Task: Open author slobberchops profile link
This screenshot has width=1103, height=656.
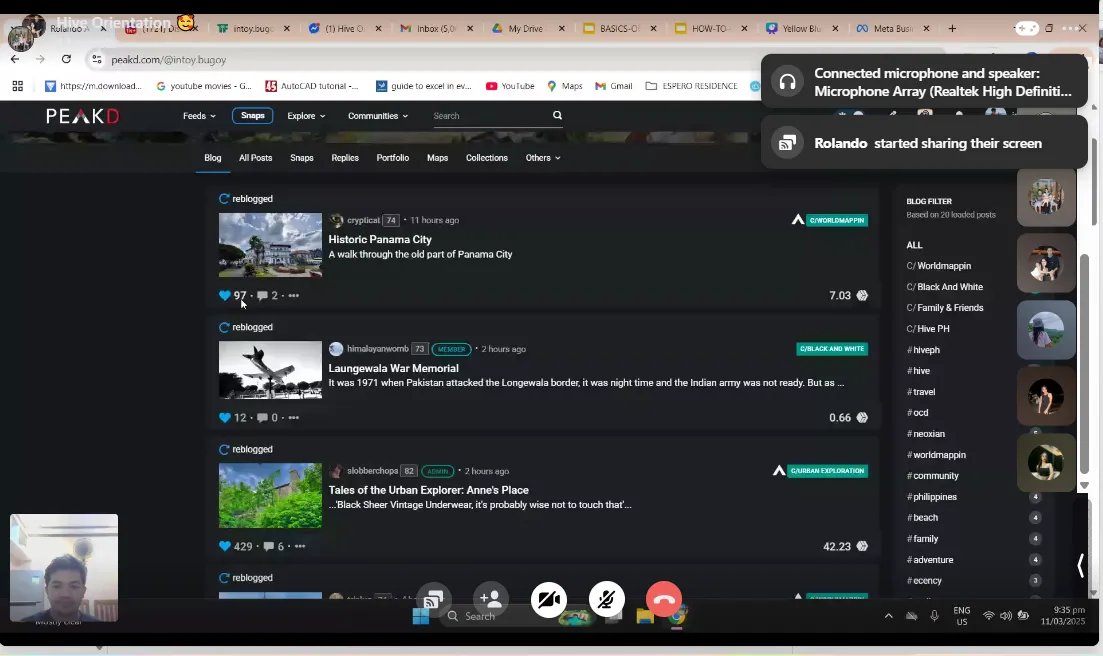Action: pos(372,471)
